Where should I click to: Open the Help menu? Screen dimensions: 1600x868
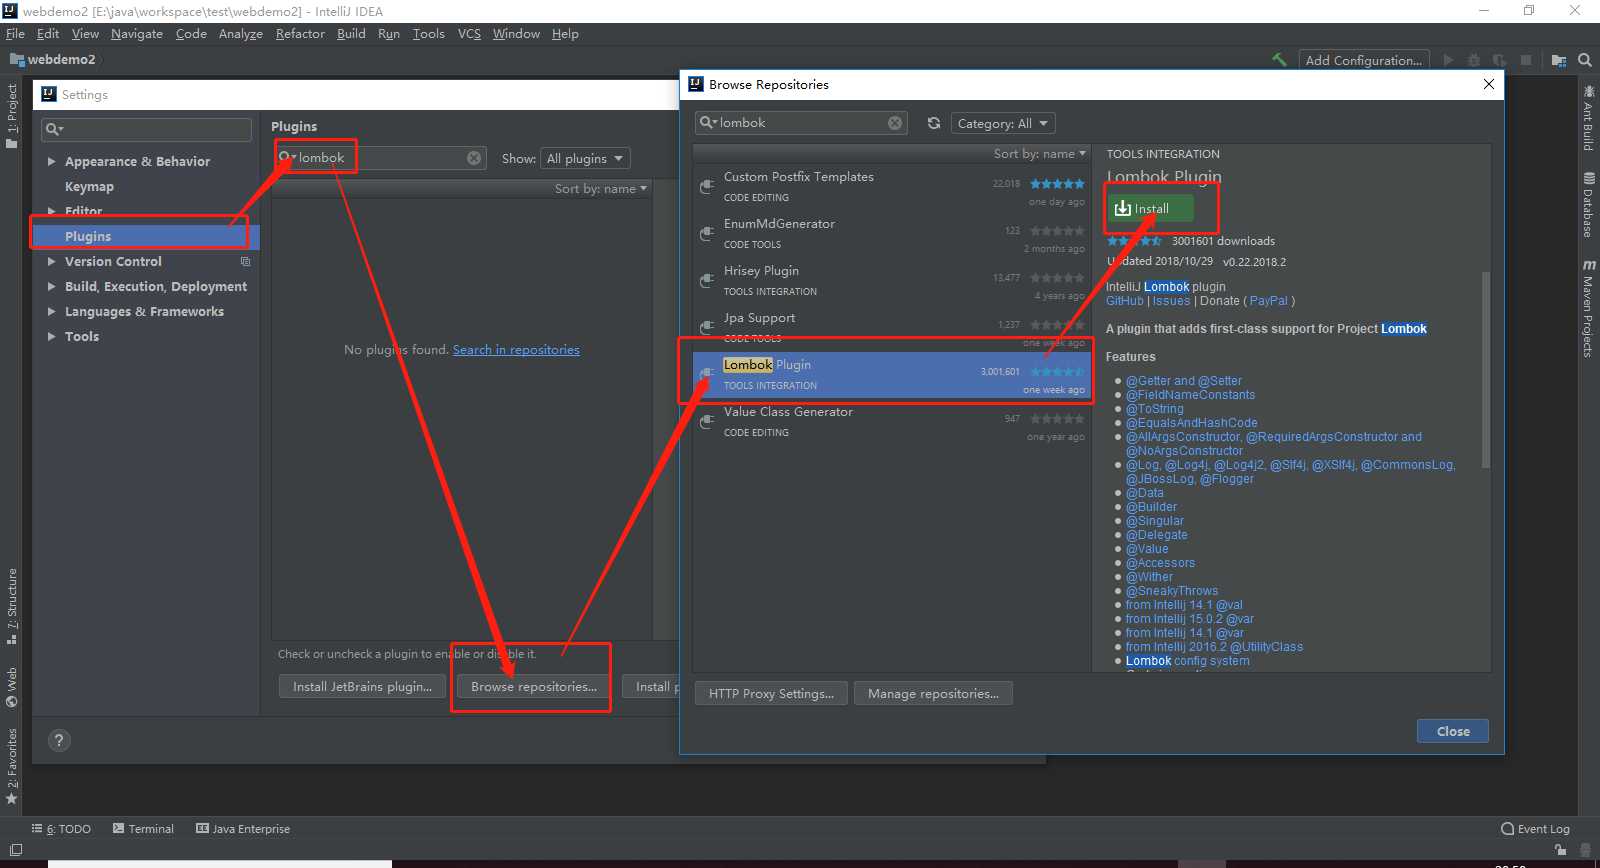point(565,34)
